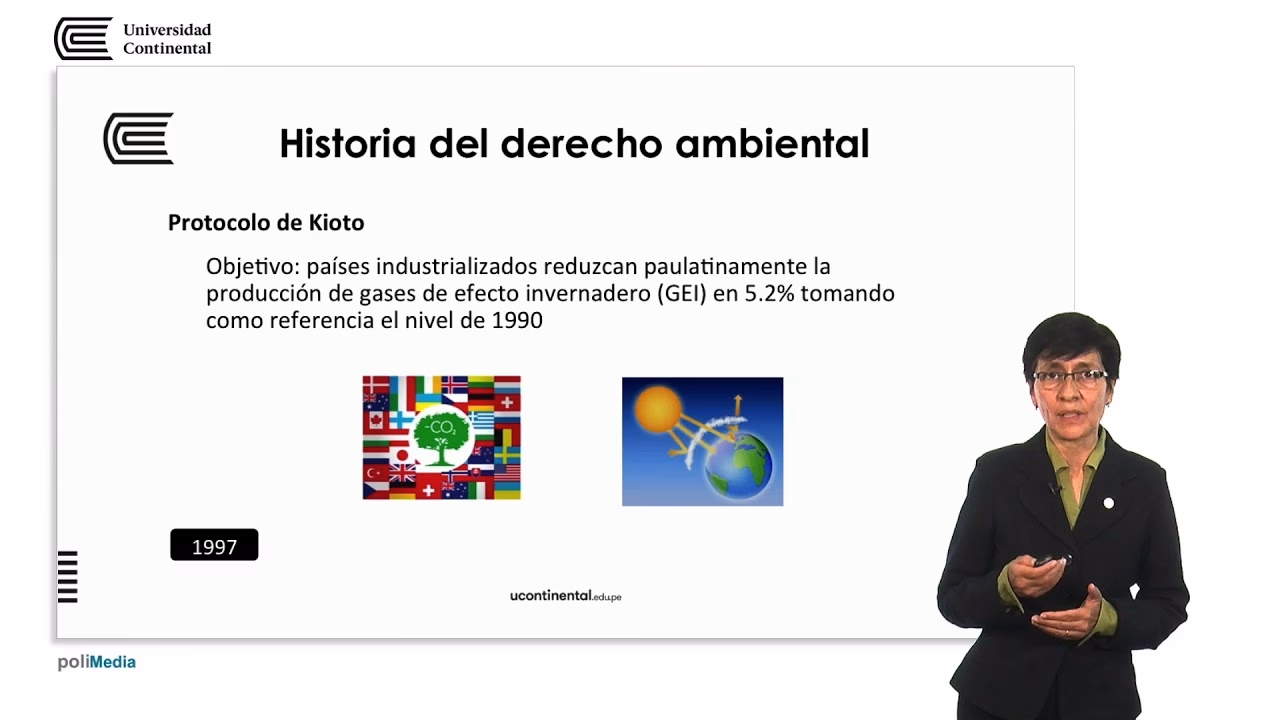This screenshot has width=1280, height=720.
Task: Click the poliMedia logo bottom left
Action: pos(95,661)
